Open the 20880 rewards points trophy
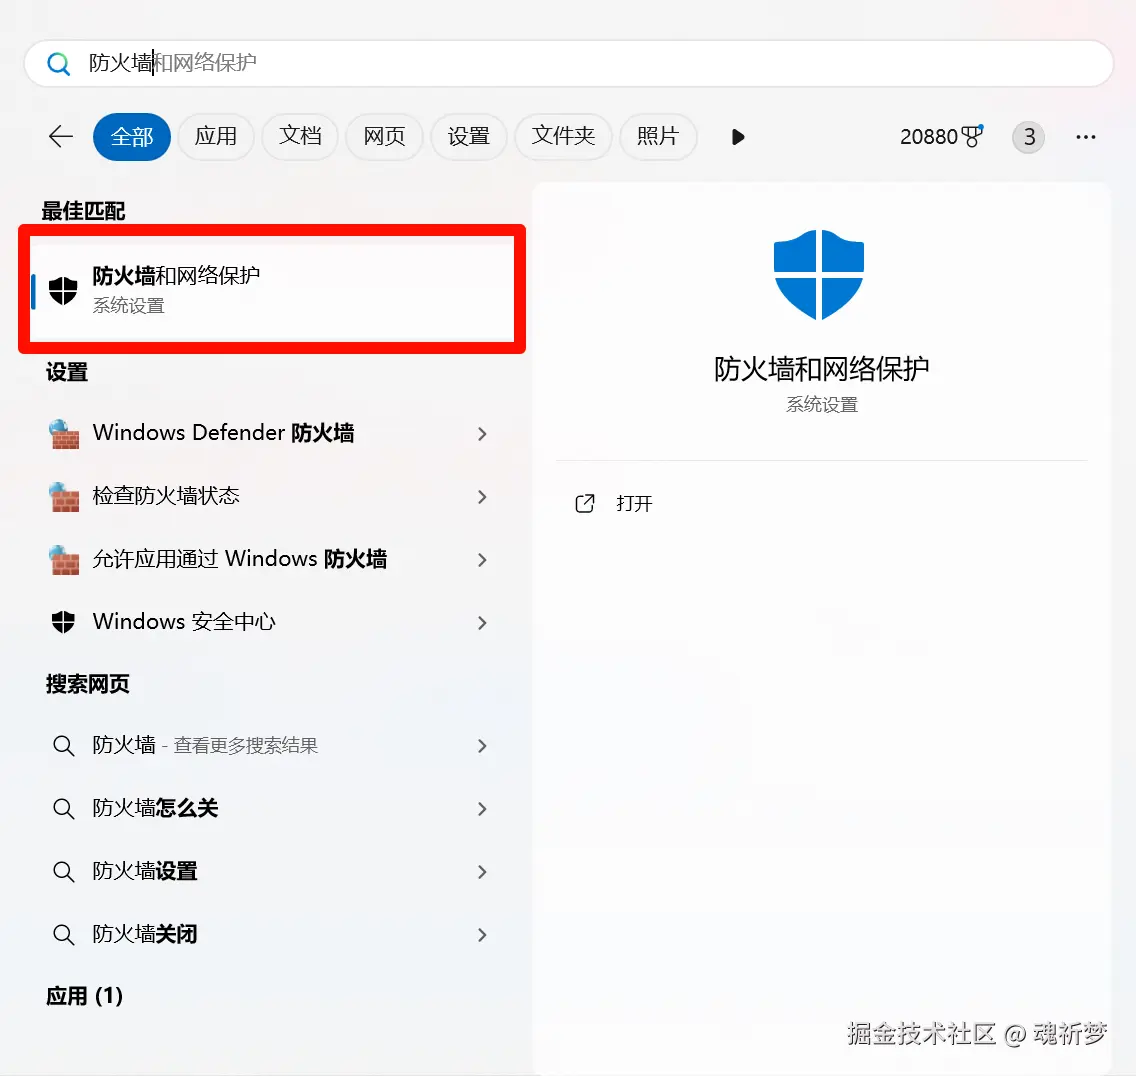This screenshot has height=1076, width=1136. pos(942,136)
